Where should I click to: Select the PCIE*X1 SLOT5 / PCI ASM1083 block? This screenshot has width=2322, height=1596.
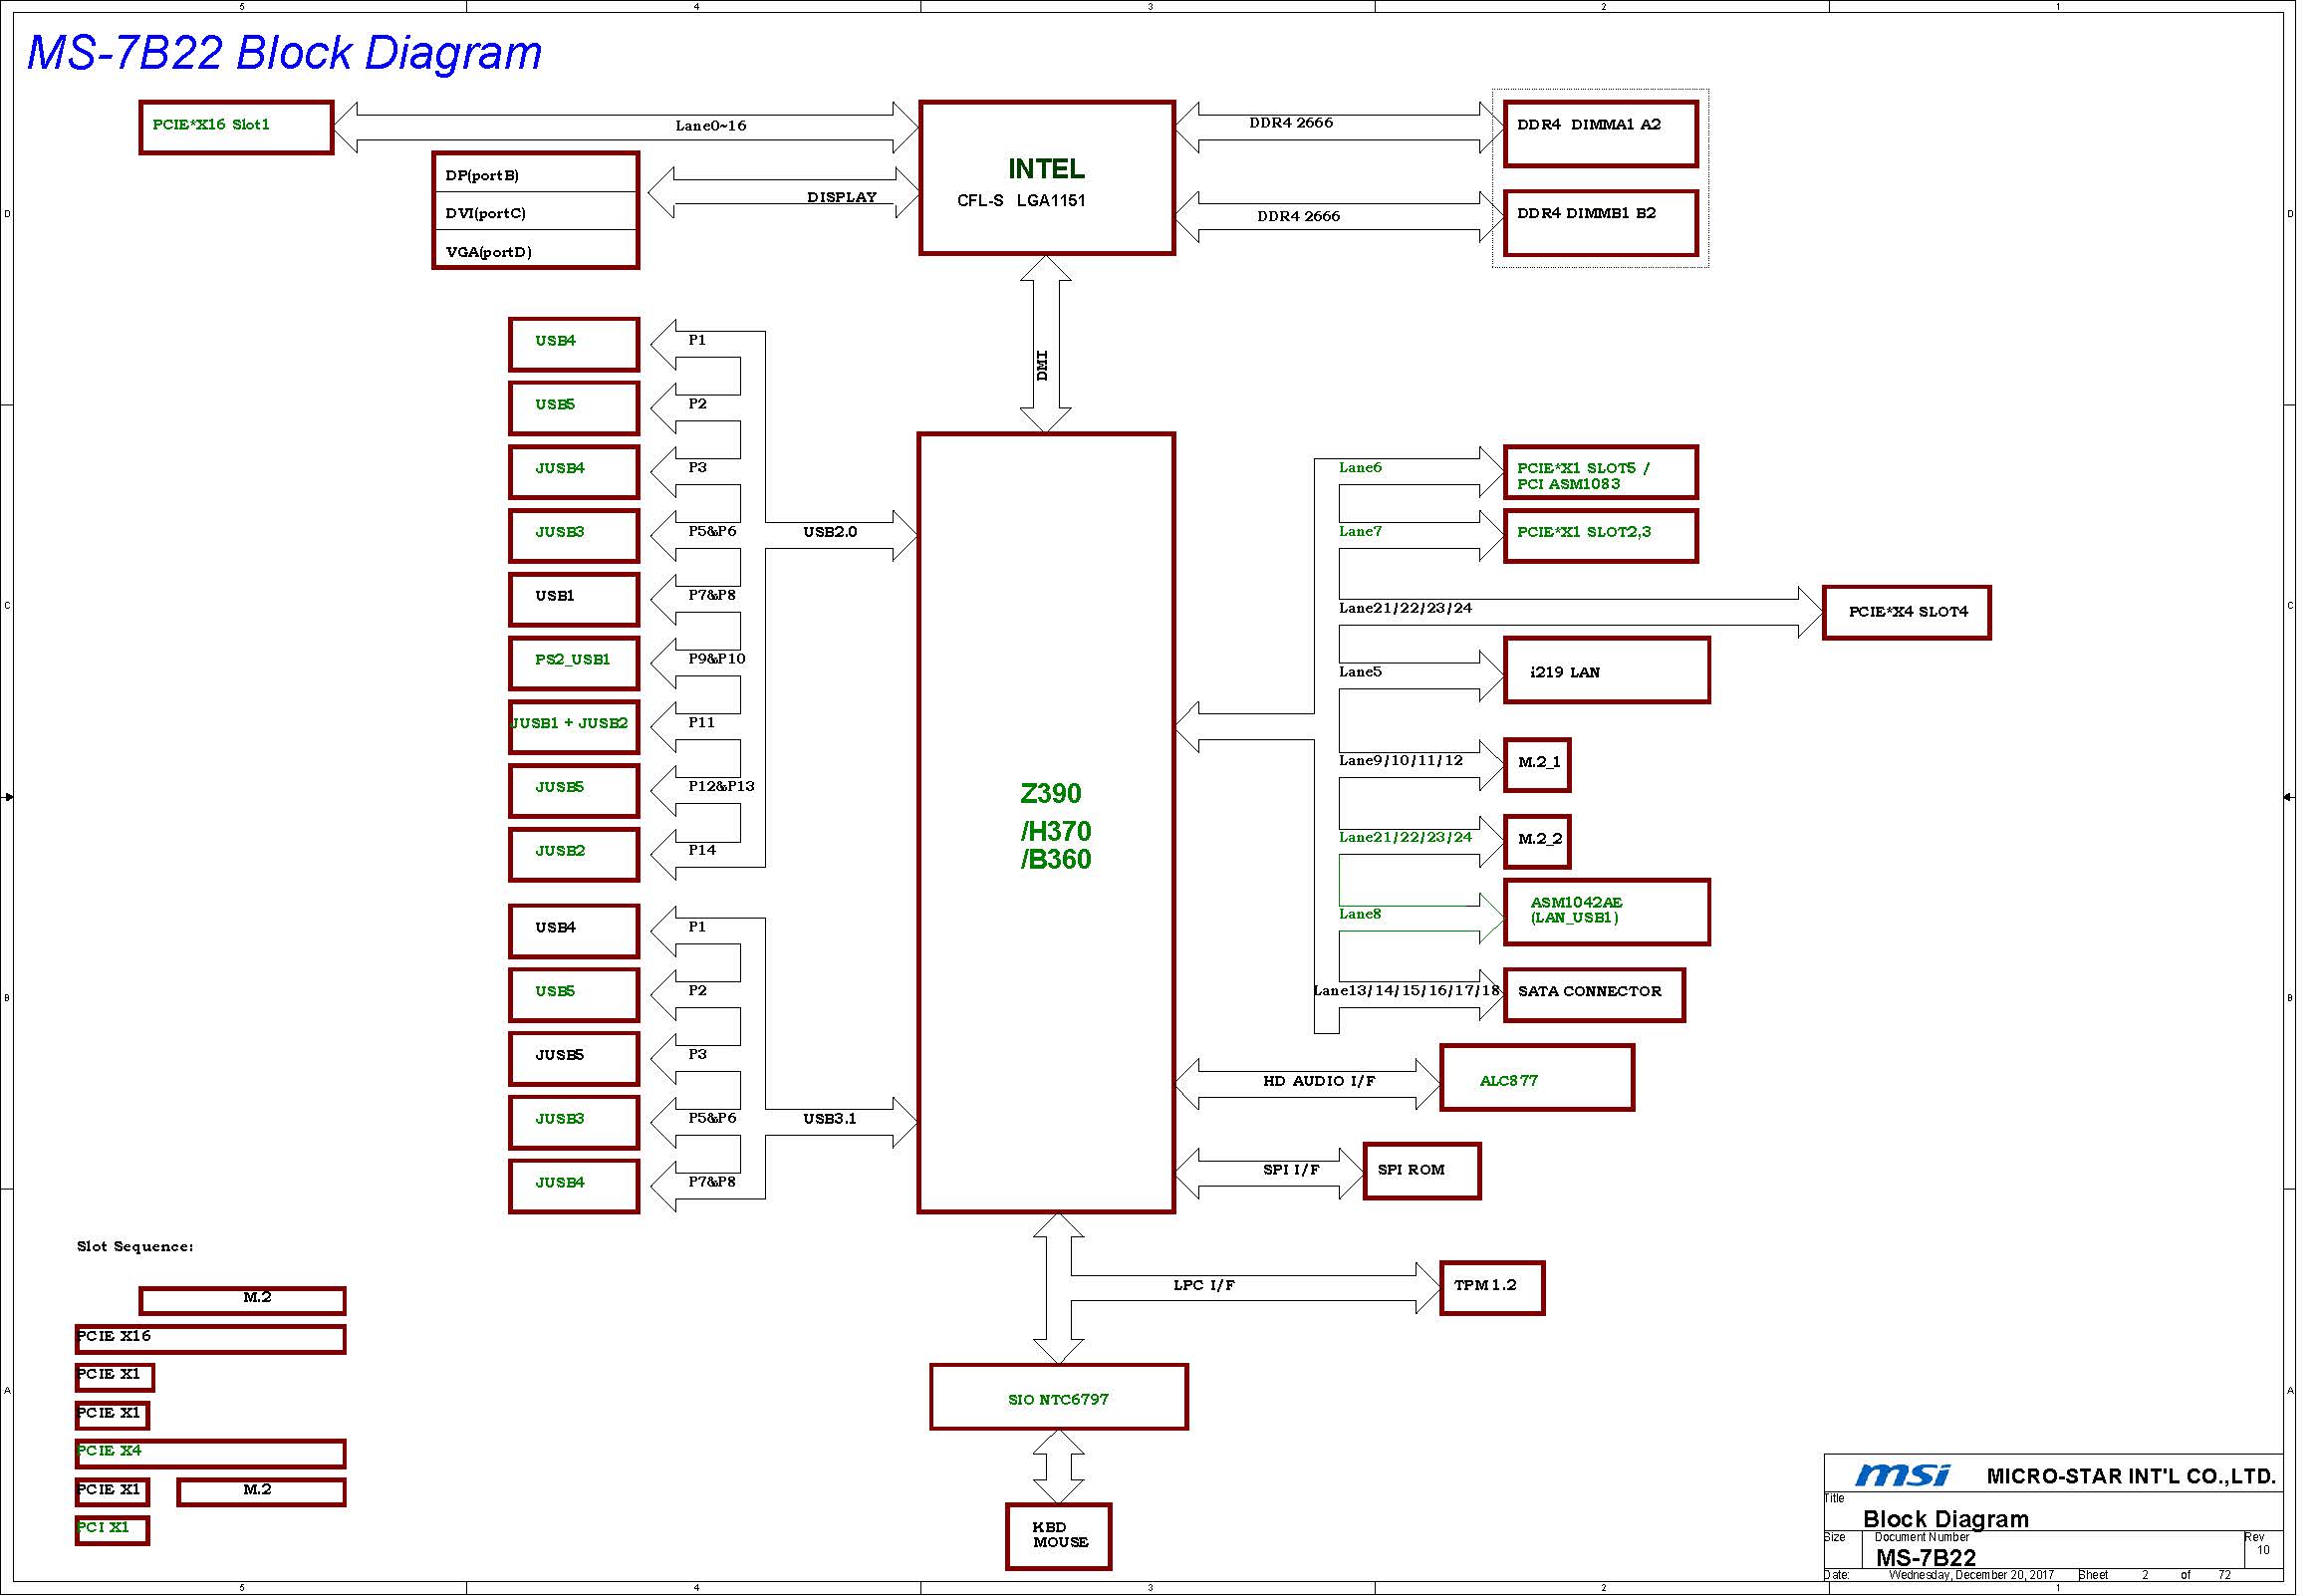[1600, 472]
